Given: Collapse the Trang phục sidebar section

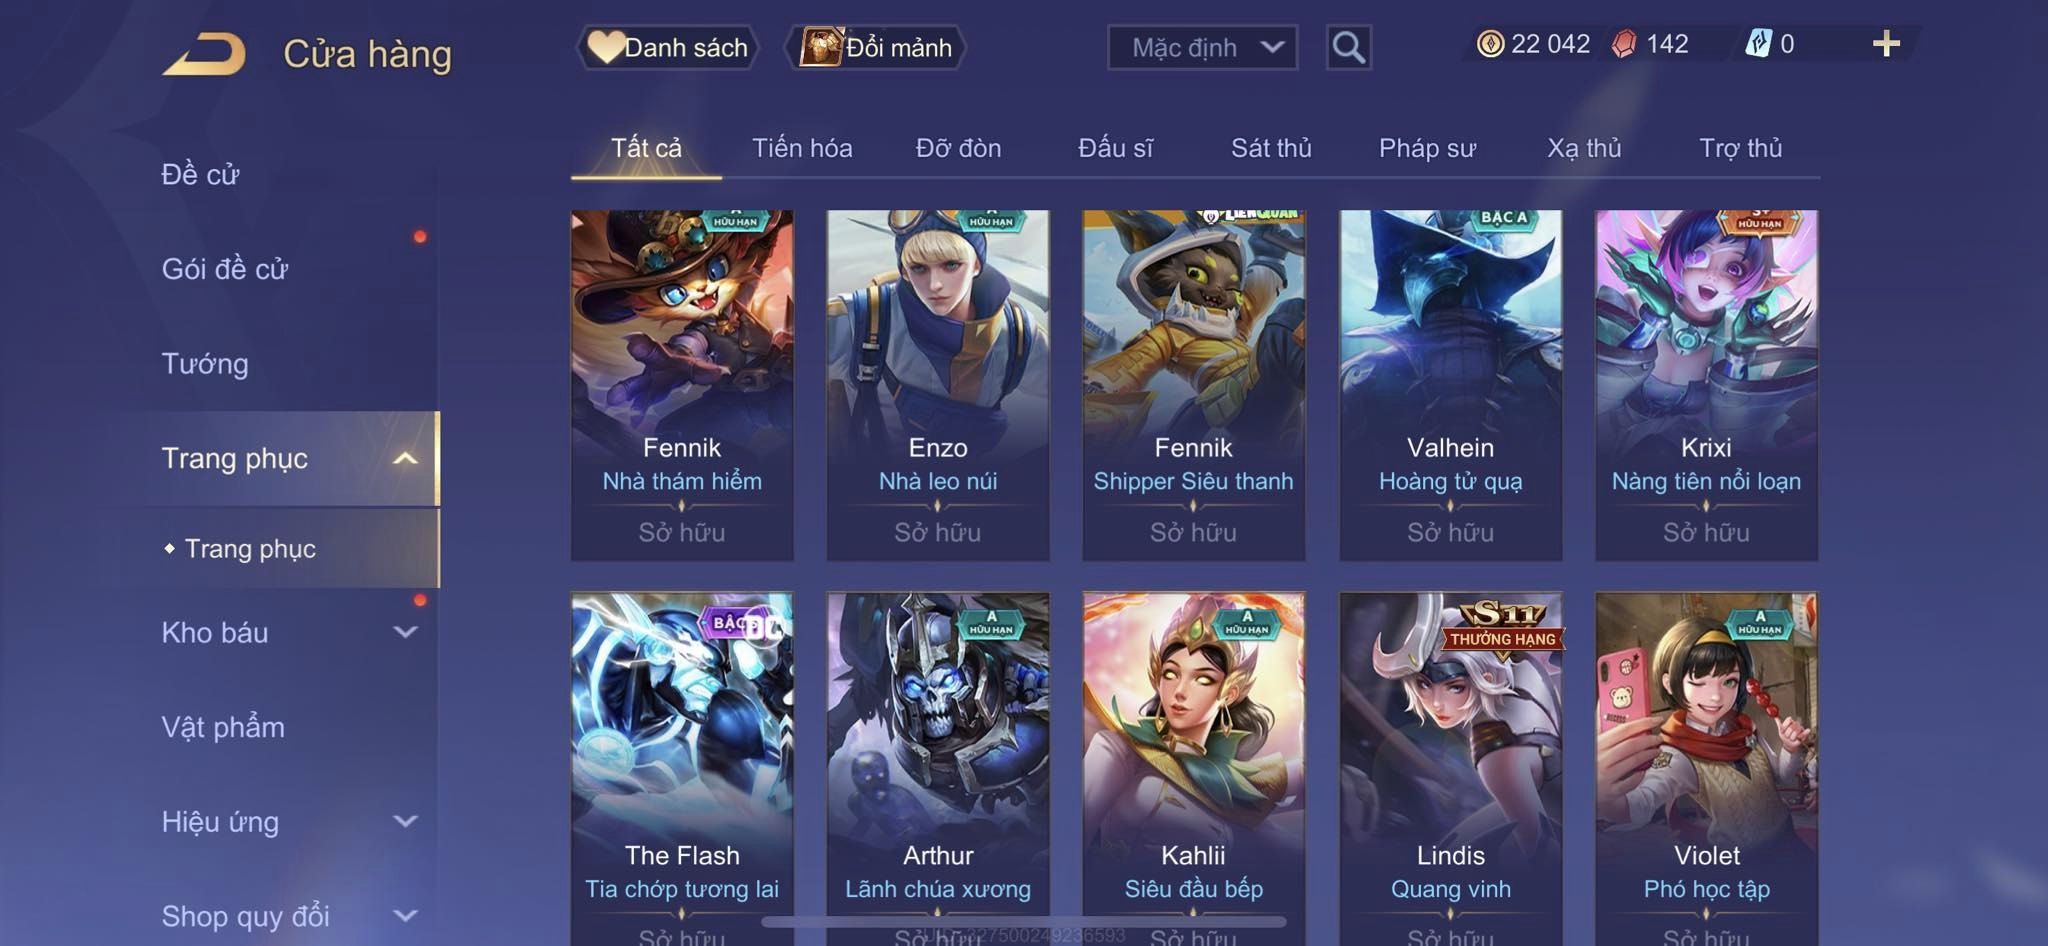Looking at the screenshot, I should pyautogui.click(x=405, y=458).
